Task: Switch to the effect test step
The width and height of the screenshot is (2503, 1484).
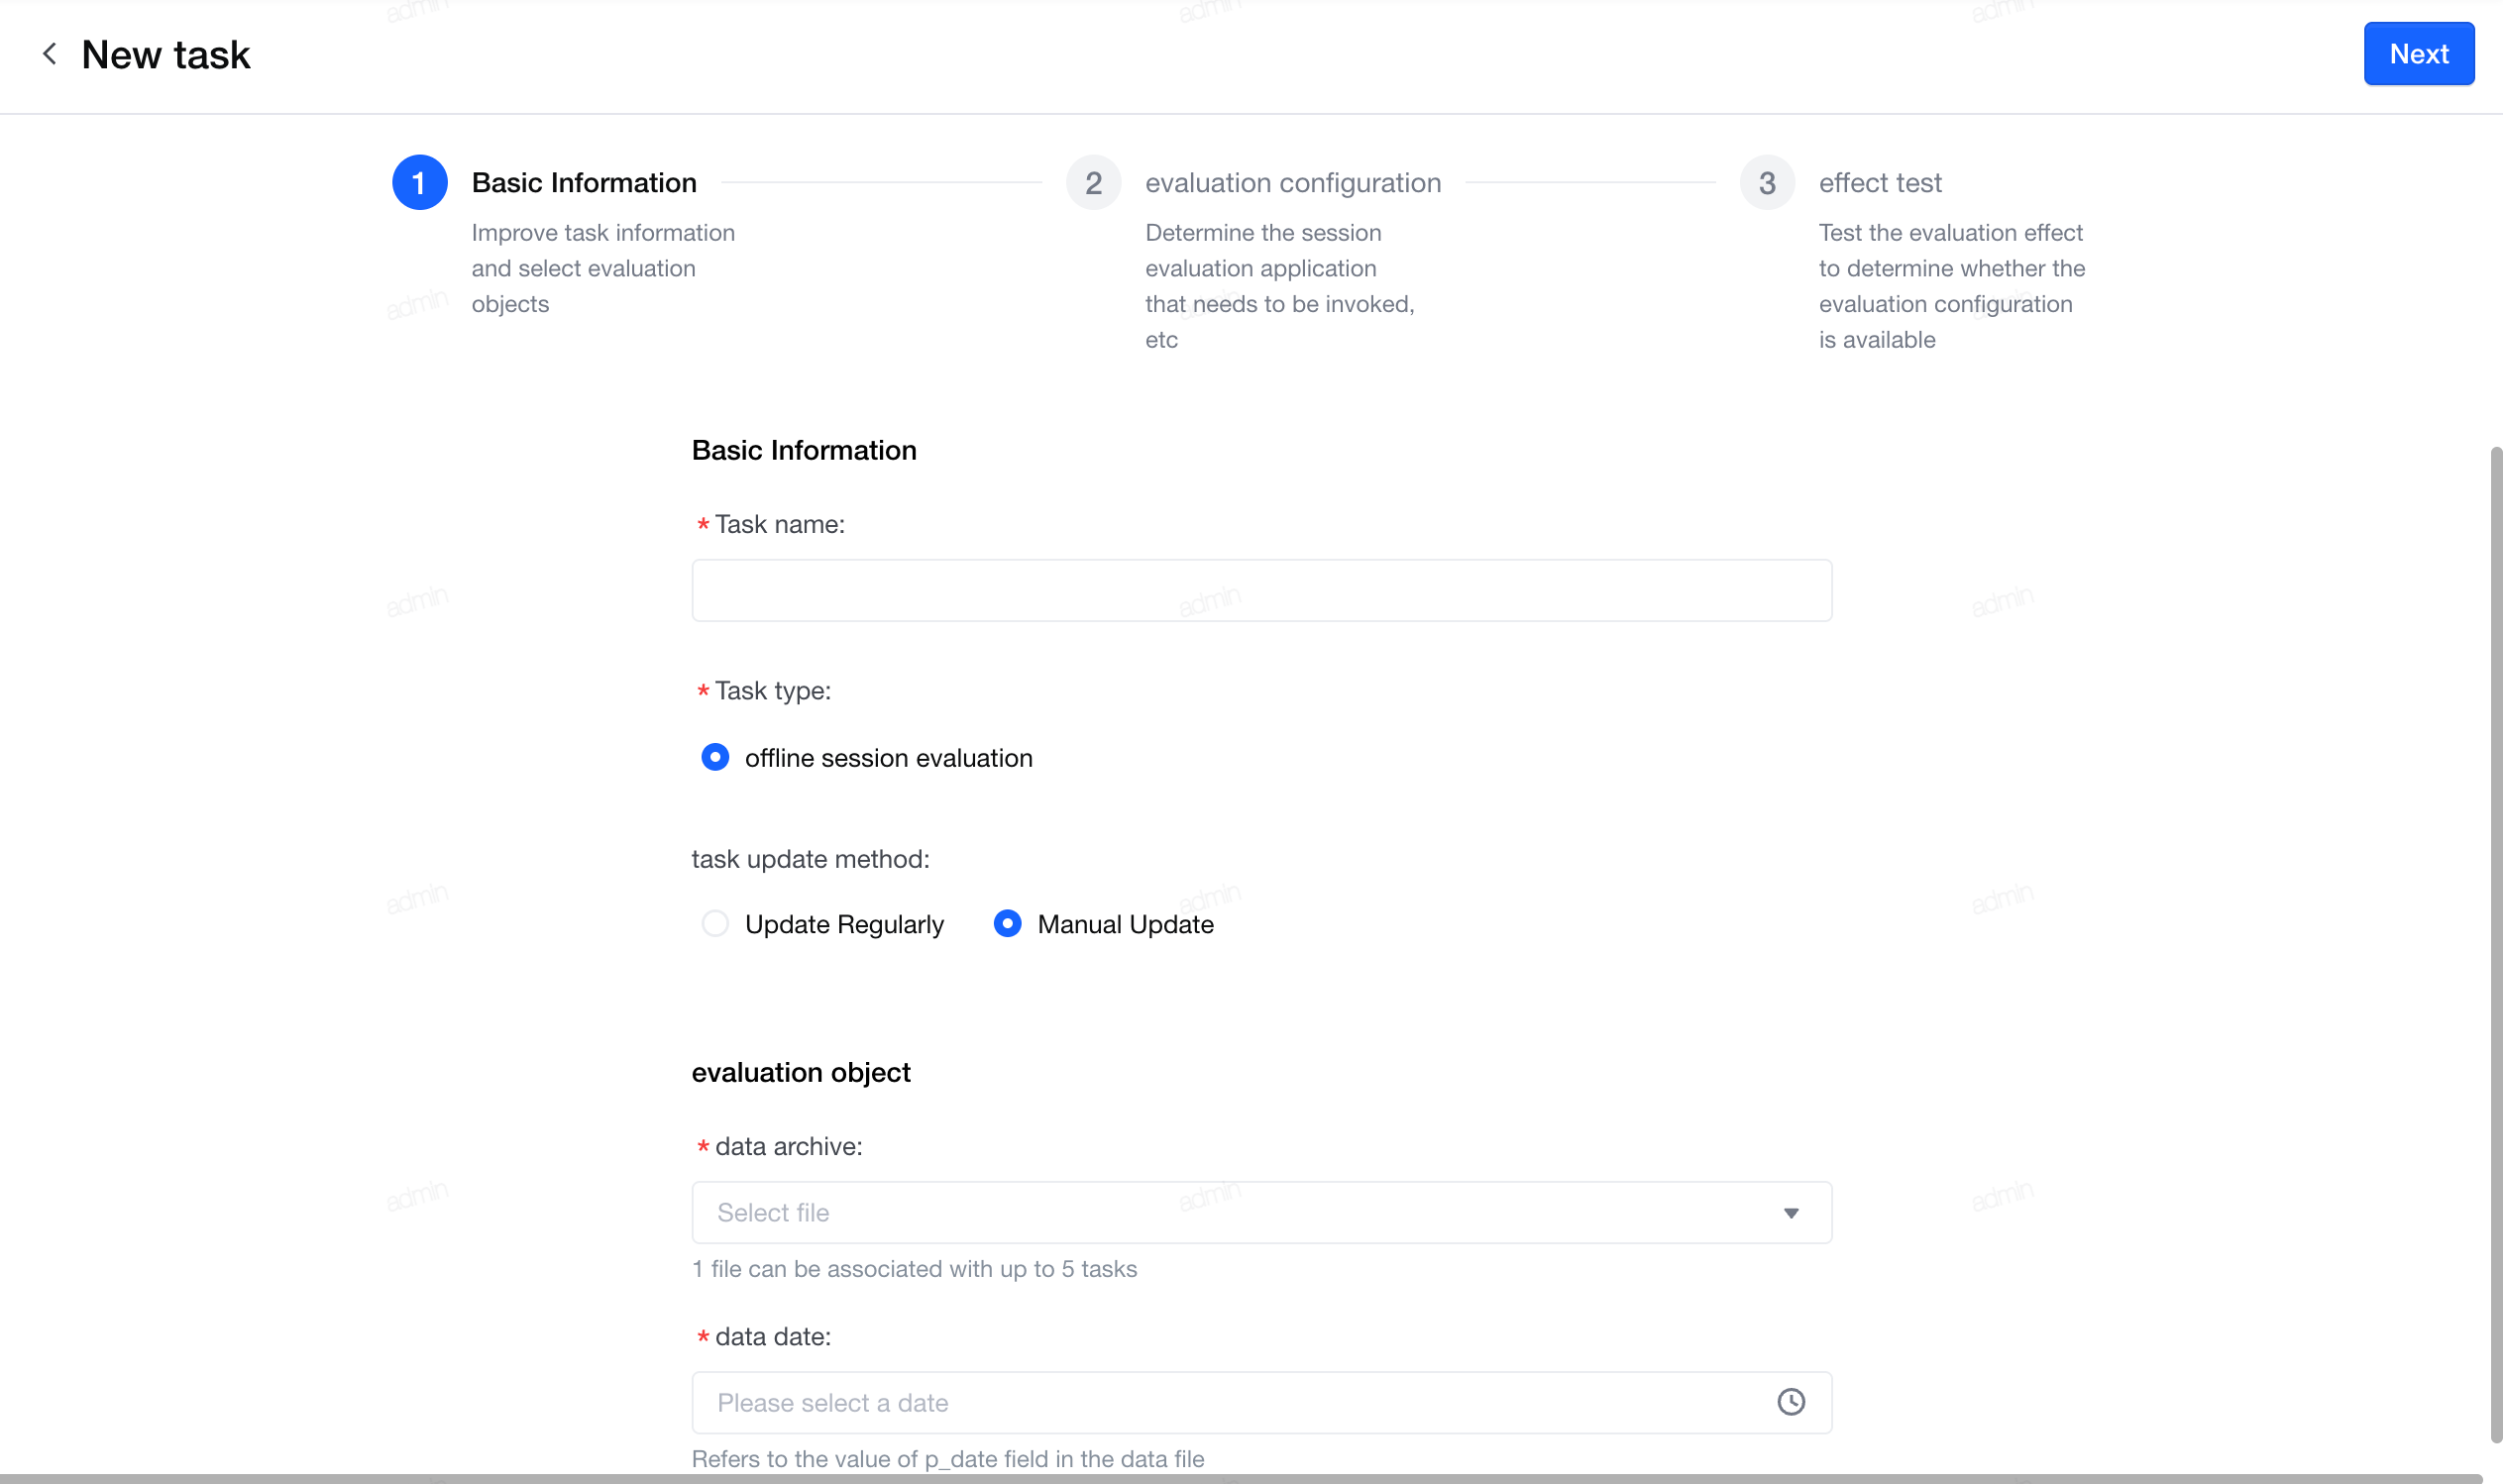Action: coord(1879,183)
